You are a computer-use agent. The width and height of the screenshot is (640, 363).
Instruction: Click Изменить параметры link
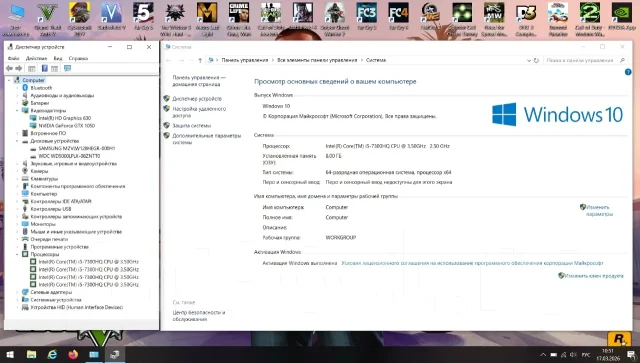click(x=599, y=211)
